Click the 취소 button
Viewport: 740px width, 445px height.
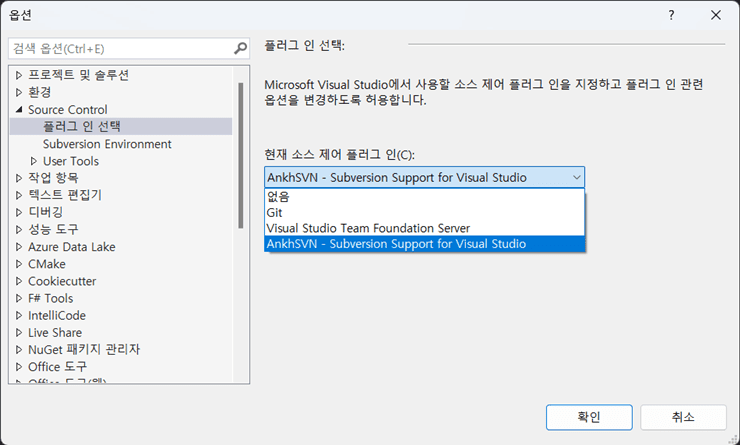point(683,417)
